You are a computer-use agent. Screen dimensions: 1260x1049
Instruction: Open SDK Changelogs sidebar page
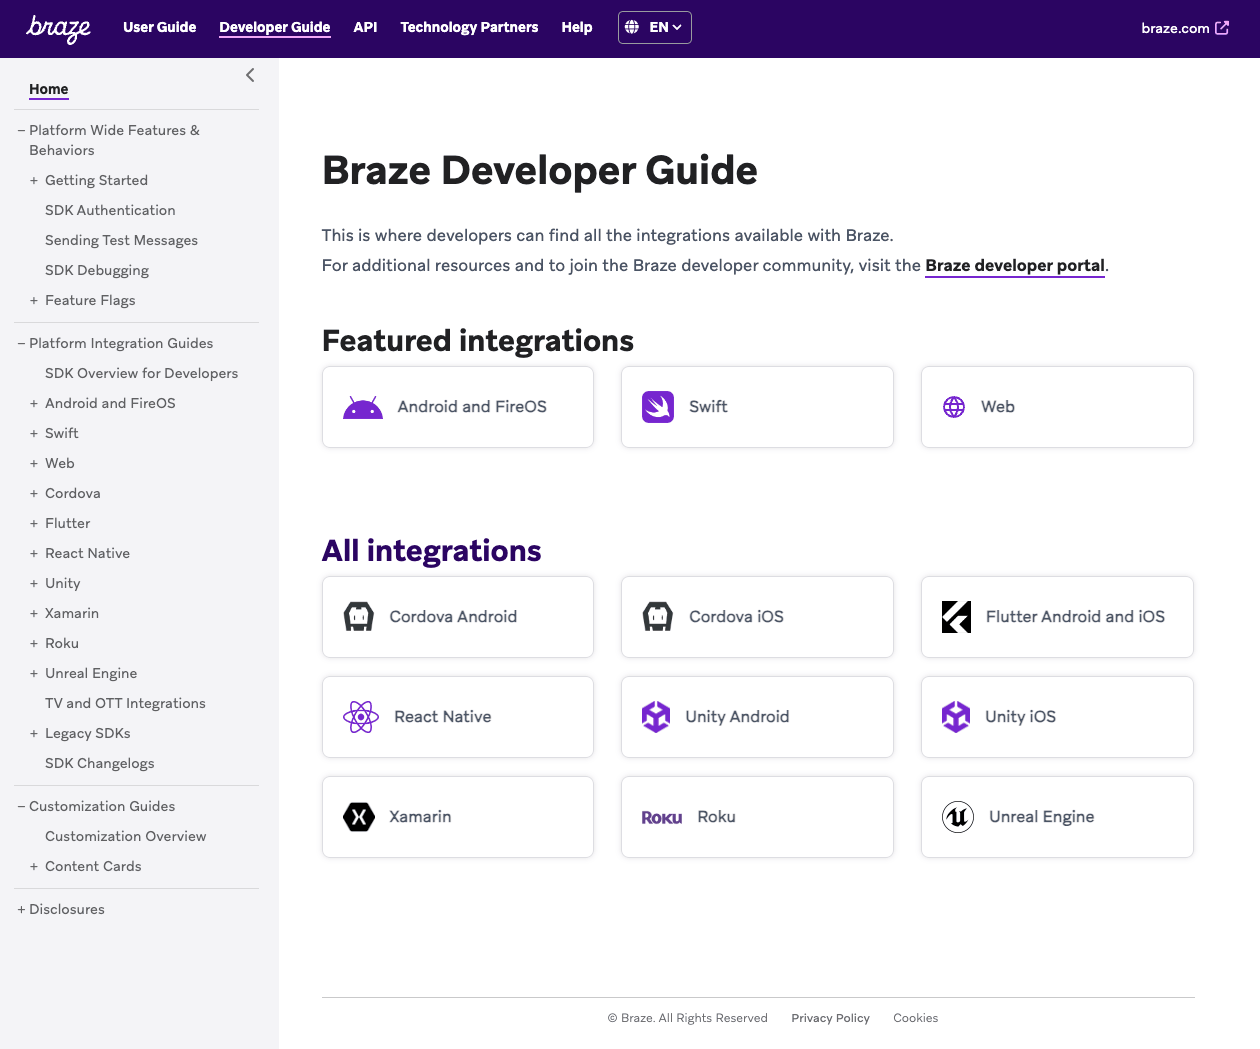coord(100,763)
